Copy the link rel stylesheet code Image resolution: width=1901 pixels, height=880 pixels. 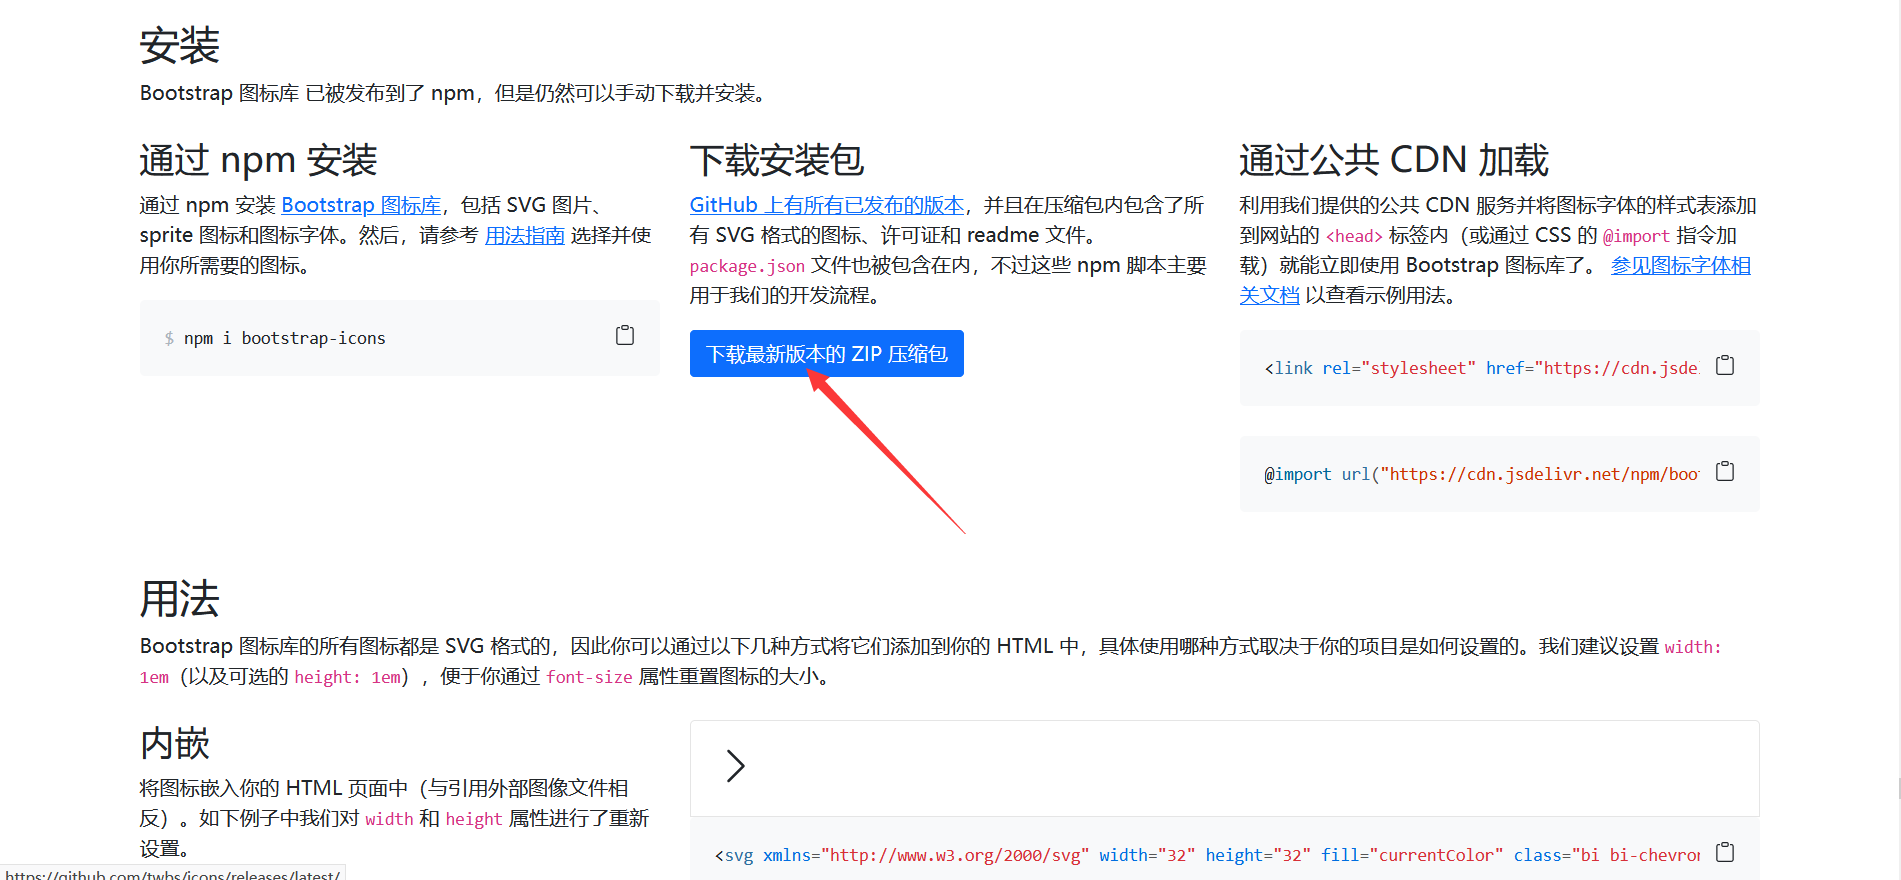pos(1725,365)
